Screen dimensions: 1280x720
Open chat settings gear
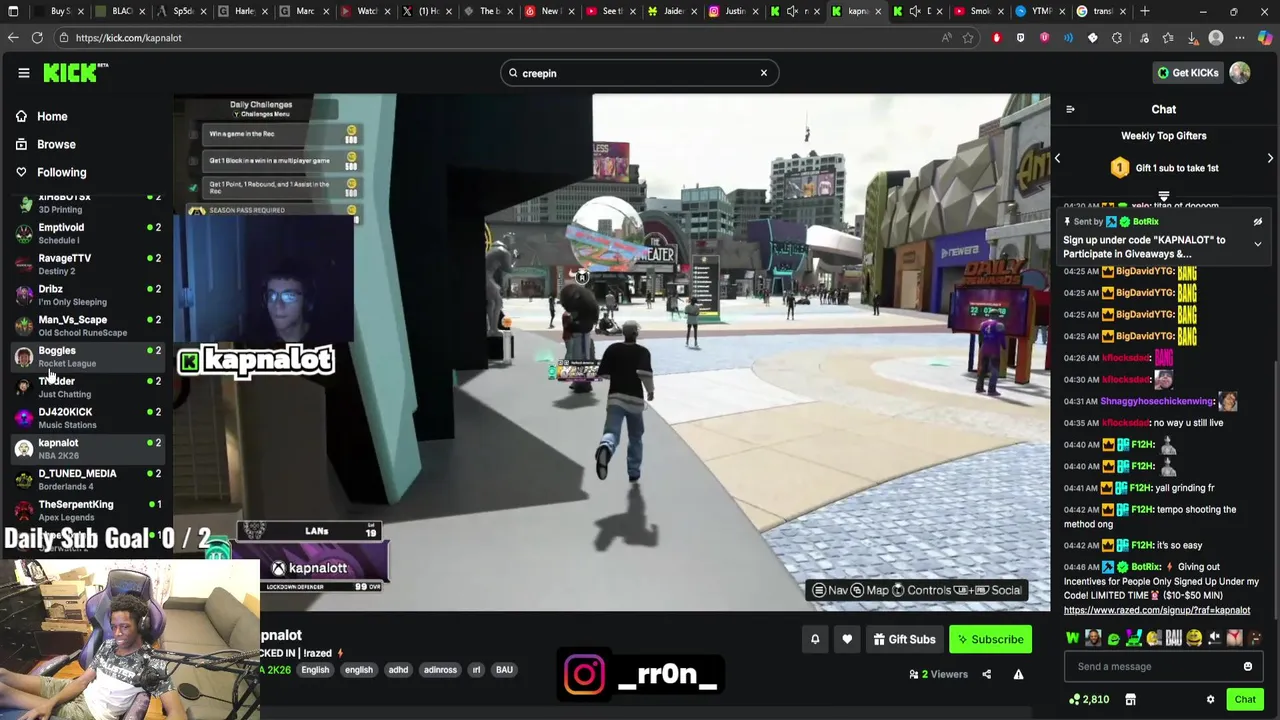[x=1210, y=699]
